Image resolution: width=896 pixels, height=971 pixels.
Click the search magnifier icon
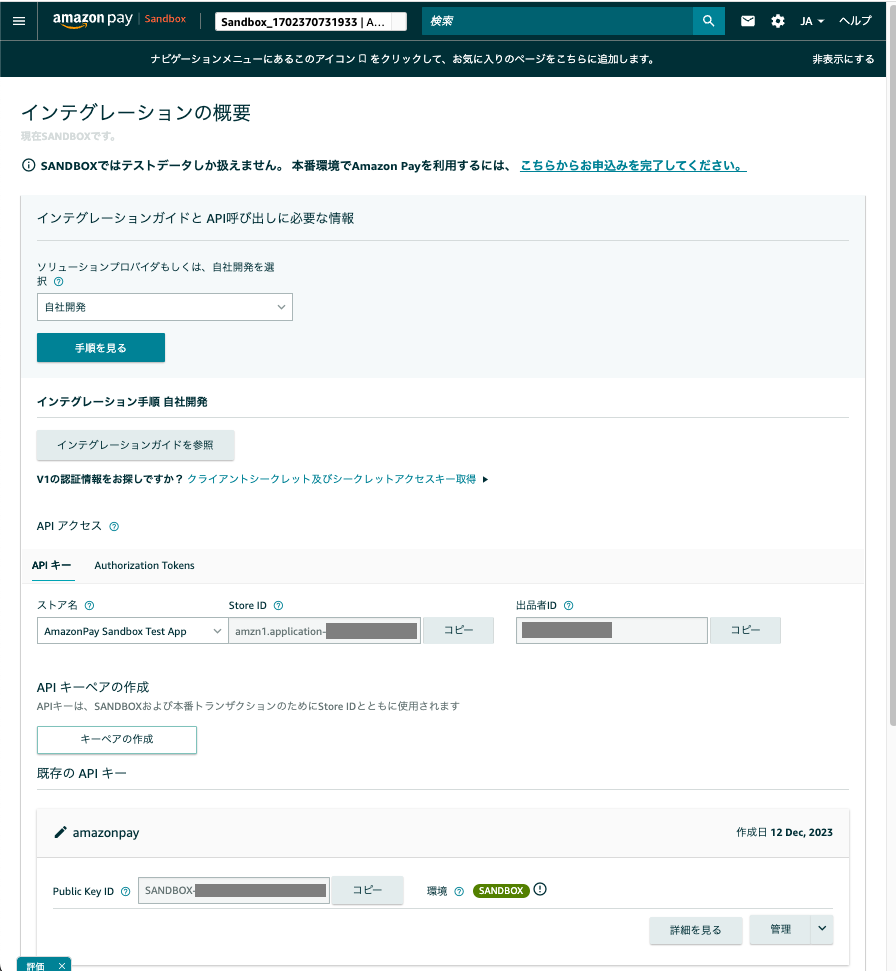[x=708, y=21]
